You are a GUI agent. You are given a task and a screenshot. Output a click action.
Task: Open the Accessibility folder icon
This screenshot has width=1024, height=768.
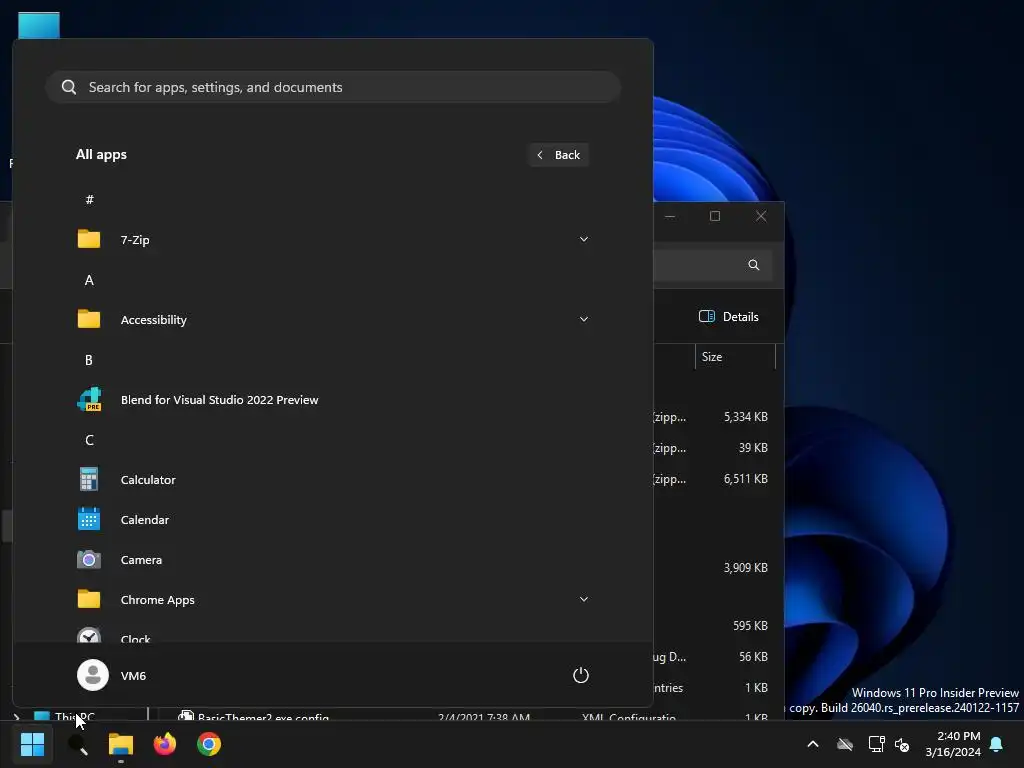pos(89,319)
